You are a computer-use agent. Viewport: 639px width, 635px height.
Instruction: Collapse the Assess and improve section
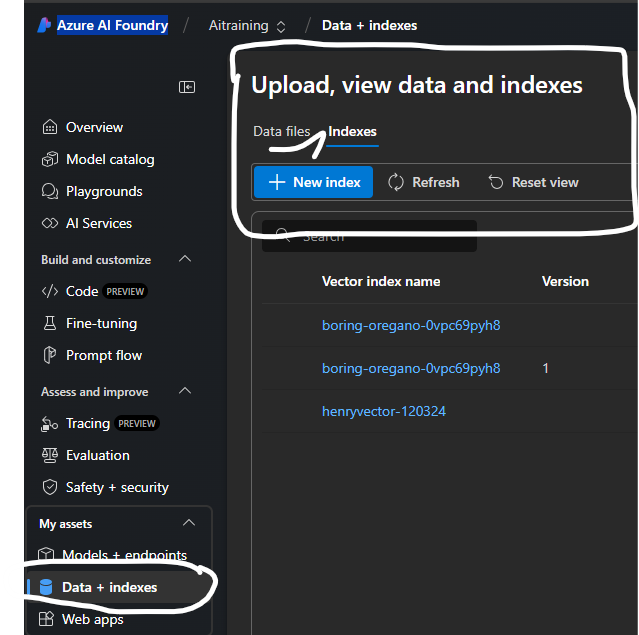185,391
